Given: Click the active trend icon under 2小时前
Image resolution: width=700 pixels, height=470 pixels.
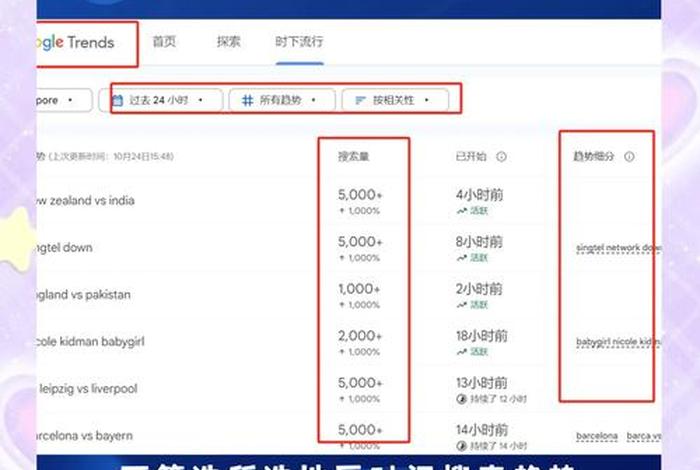Looking at the screenshot, I should pos(462,305).
